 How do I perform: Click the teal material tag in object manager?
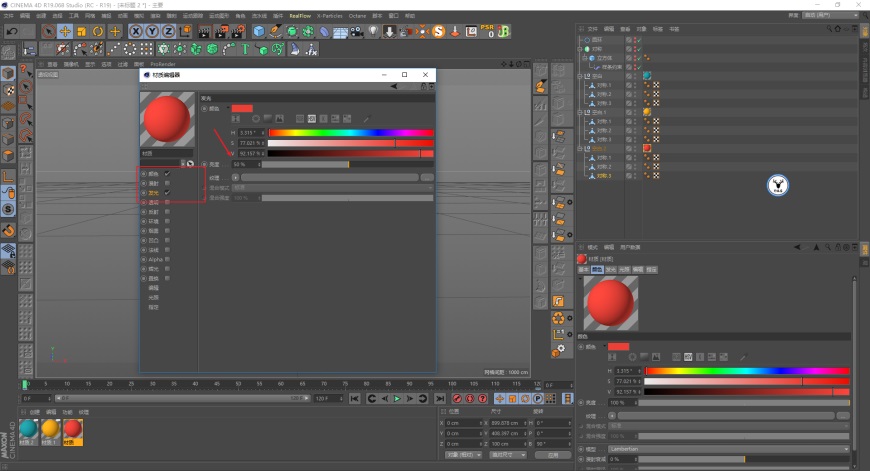(x=647, y=75)
